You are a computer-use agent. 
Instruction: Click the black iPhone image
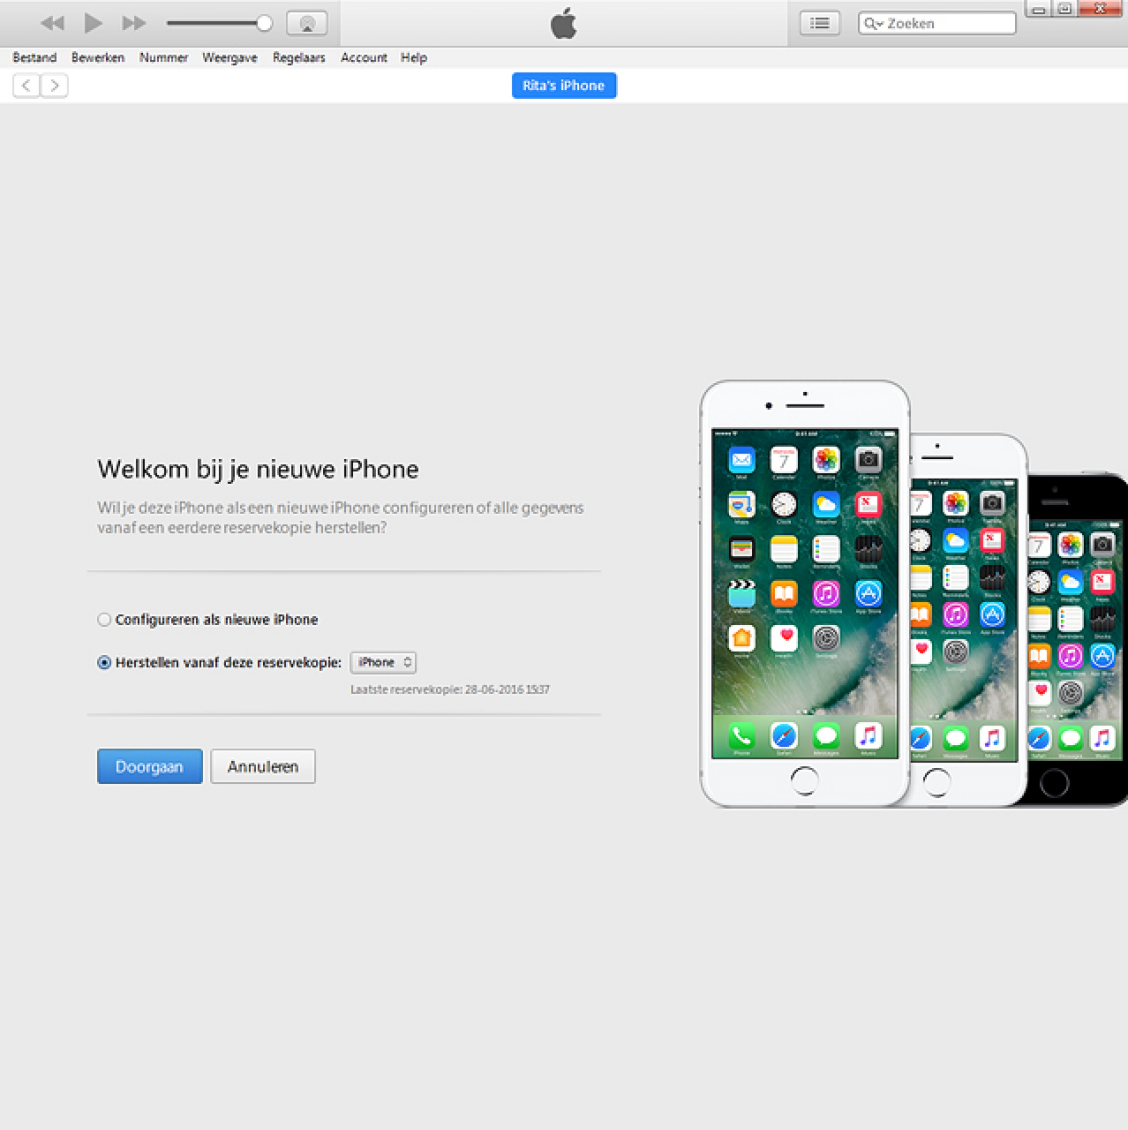click(x=1079, y=639)
